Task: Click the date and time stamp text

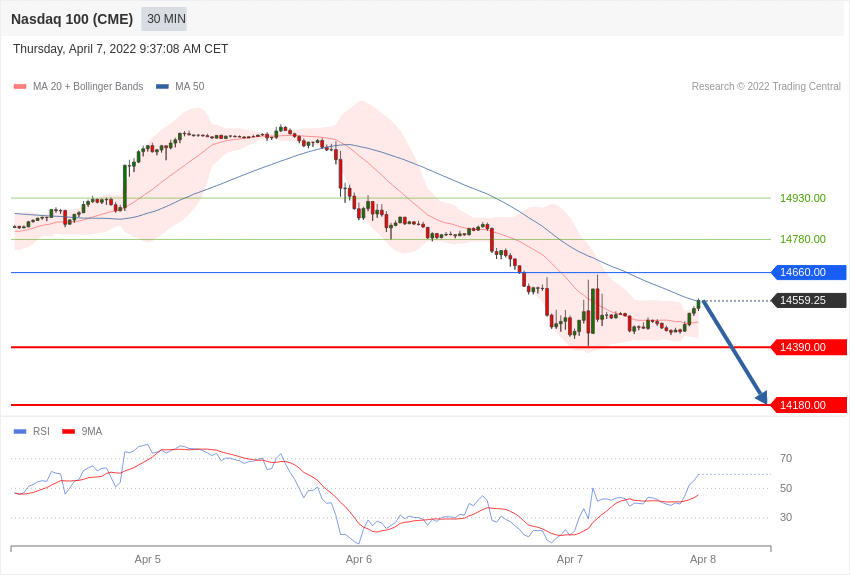Action: (x=120, y=49)
